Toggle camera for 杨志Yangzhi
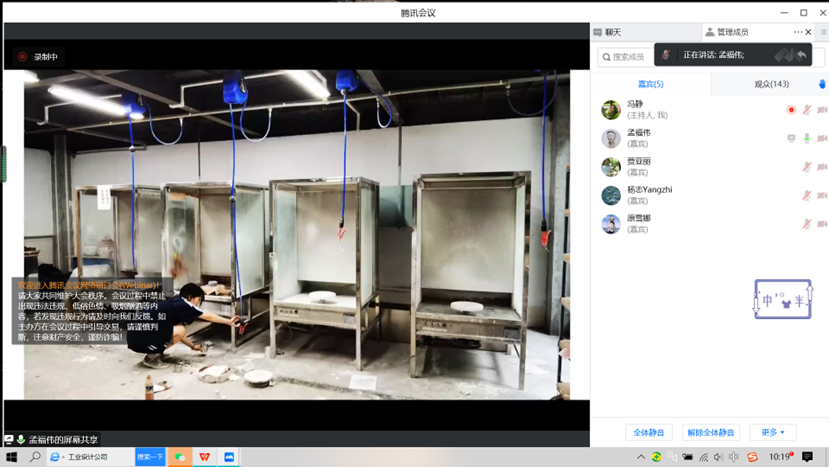The height and width of the screenshot is (467, 829). [822, 196]
